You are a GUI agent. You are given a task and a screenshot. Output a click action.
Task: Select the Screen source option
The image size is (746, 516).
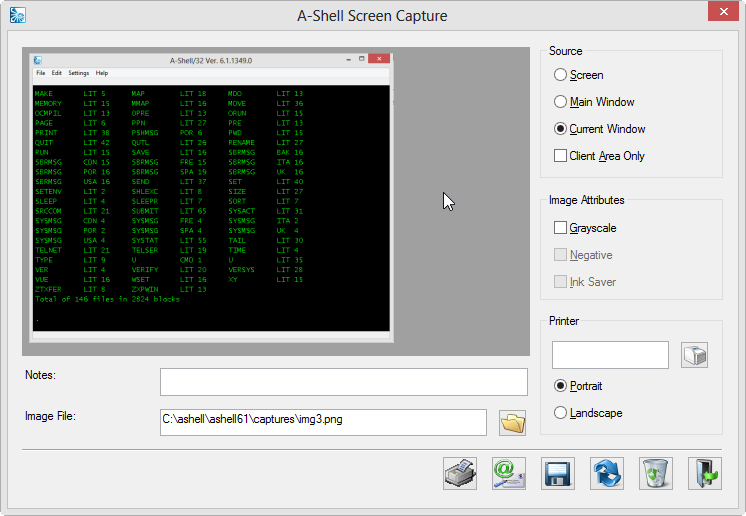coord(561,75)
